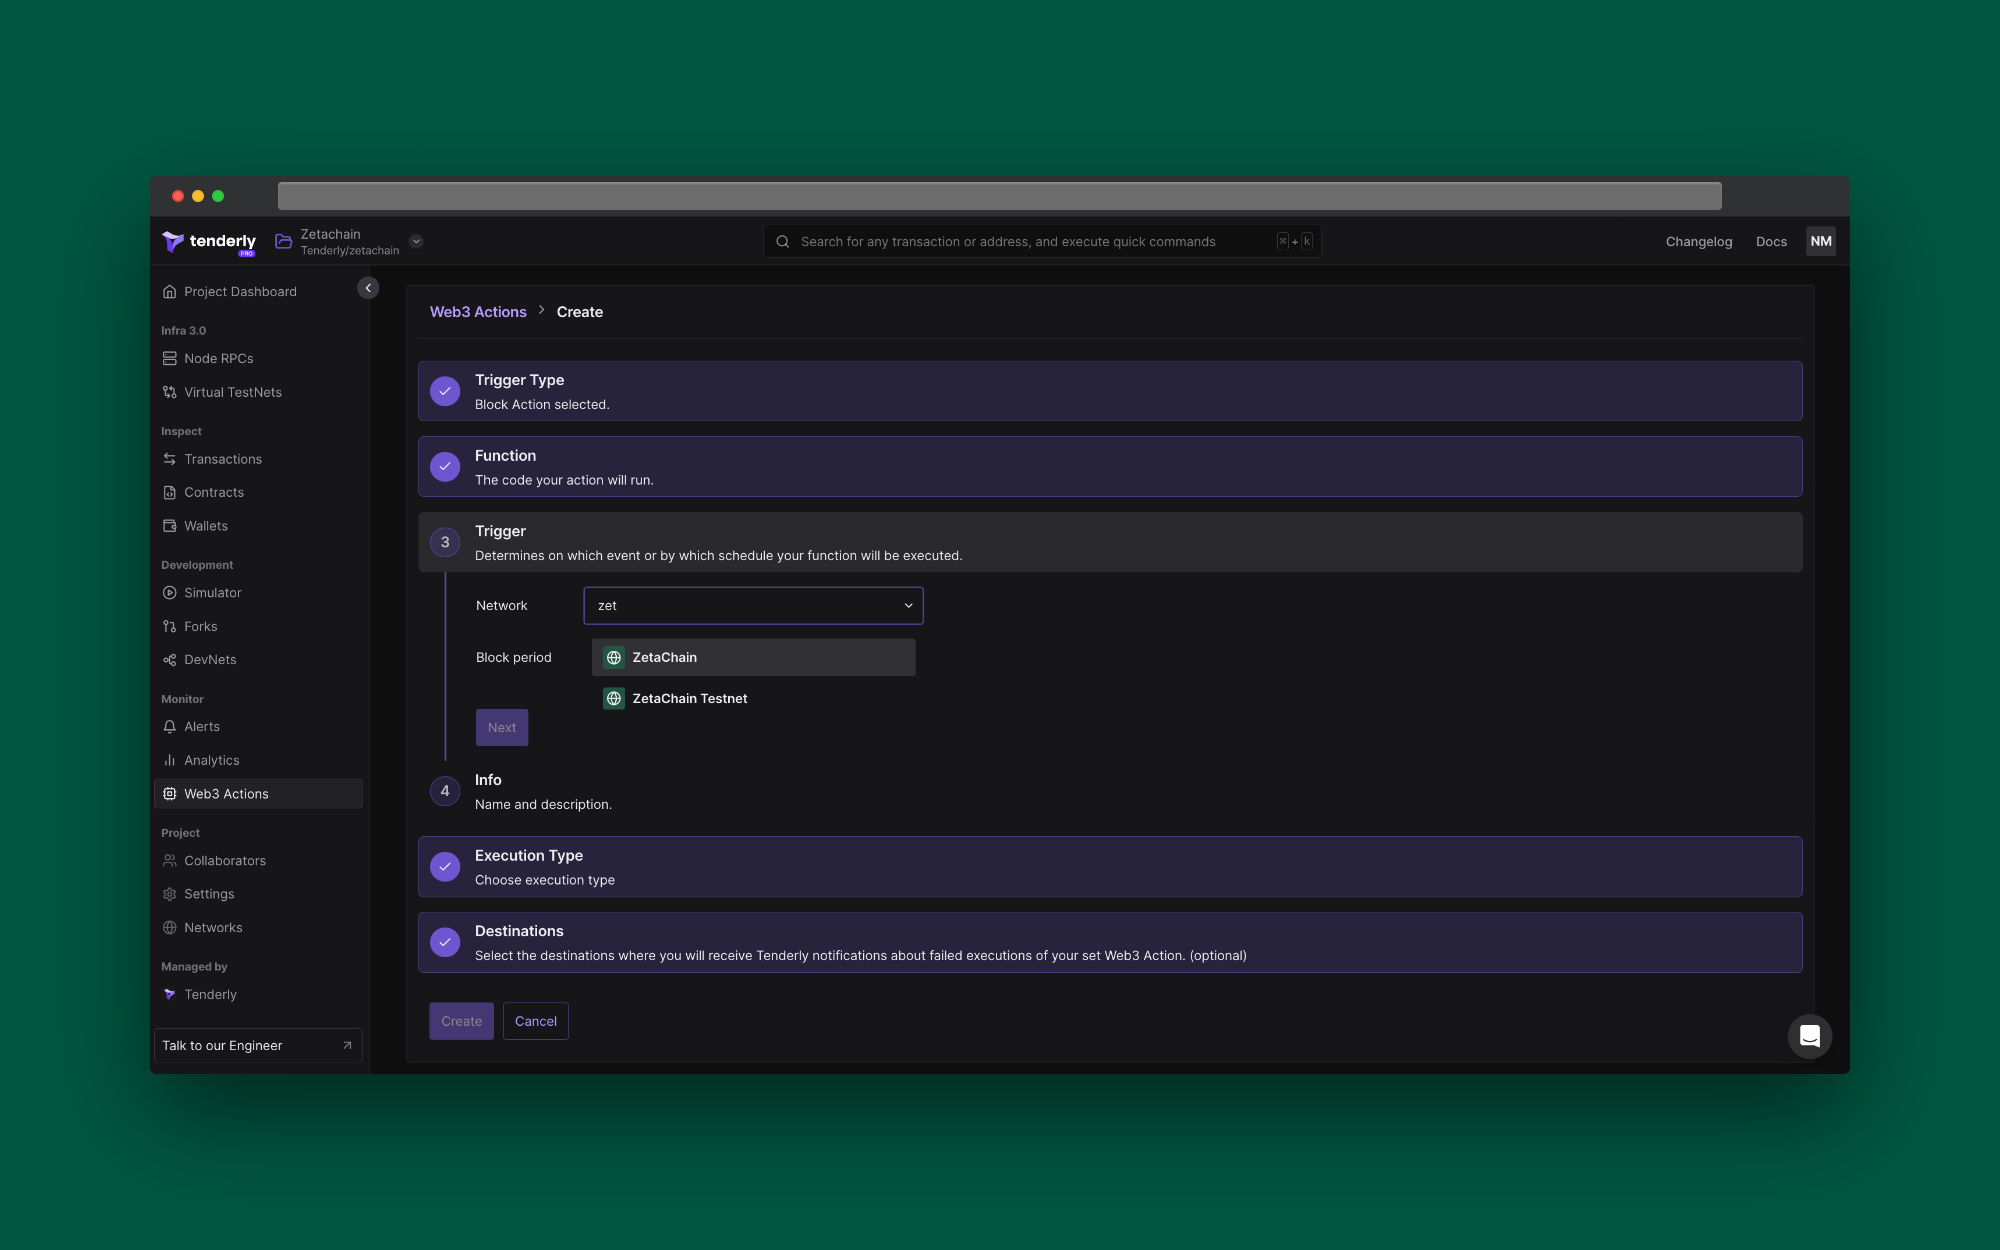Open the Node RPCs sidebar icon
This screenshot has width=2000, height=1250.
click(170, 358)
